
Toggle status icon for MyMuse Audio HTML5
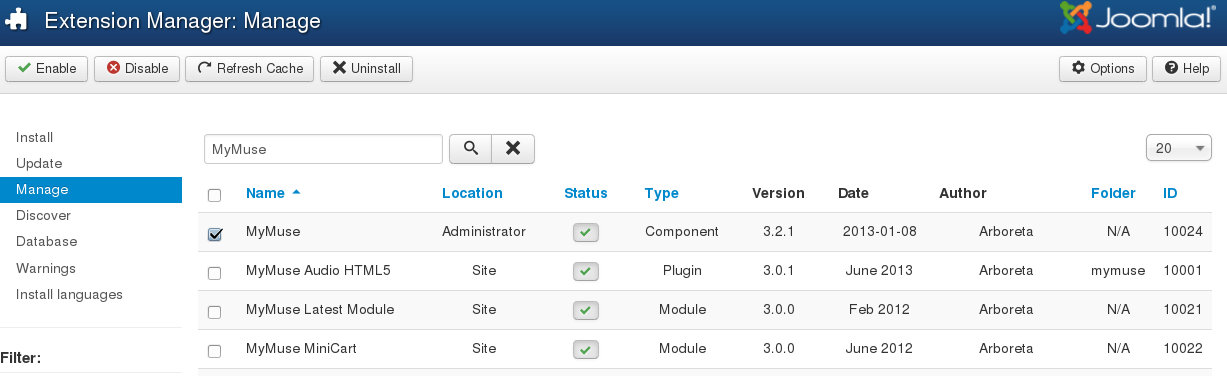click(x=586, y=271)
